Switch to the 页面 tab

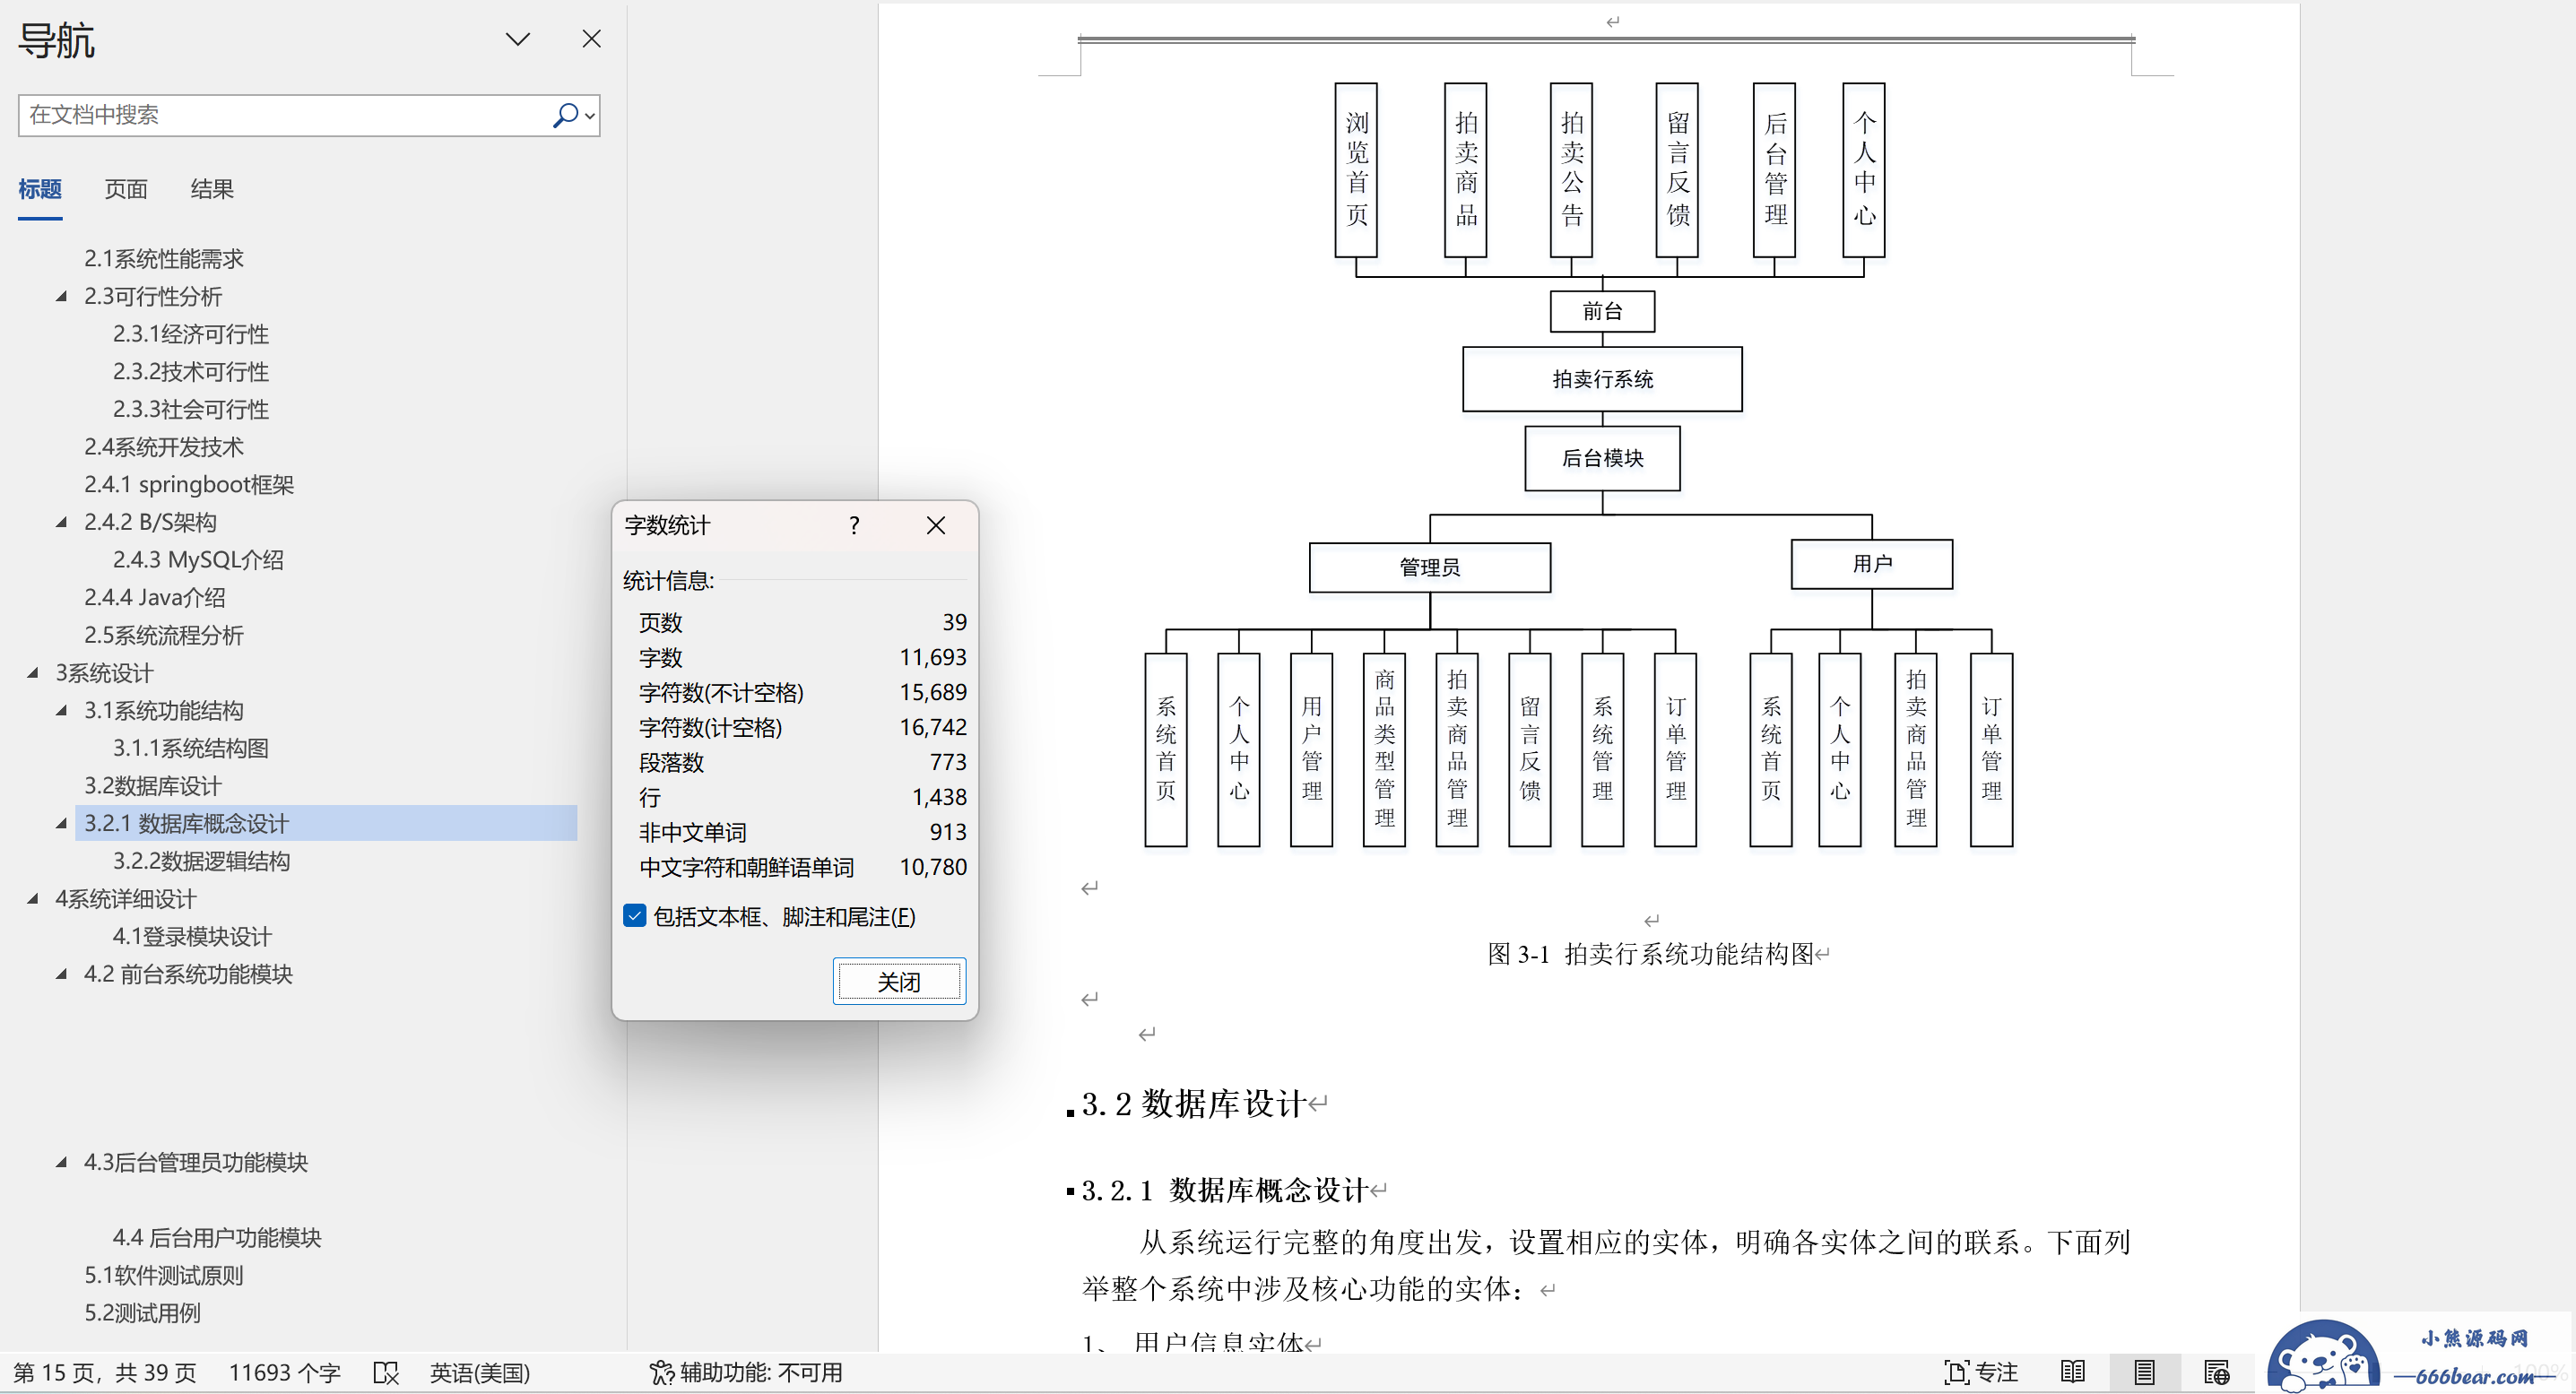pyautogui.click(x=126, y=189)
